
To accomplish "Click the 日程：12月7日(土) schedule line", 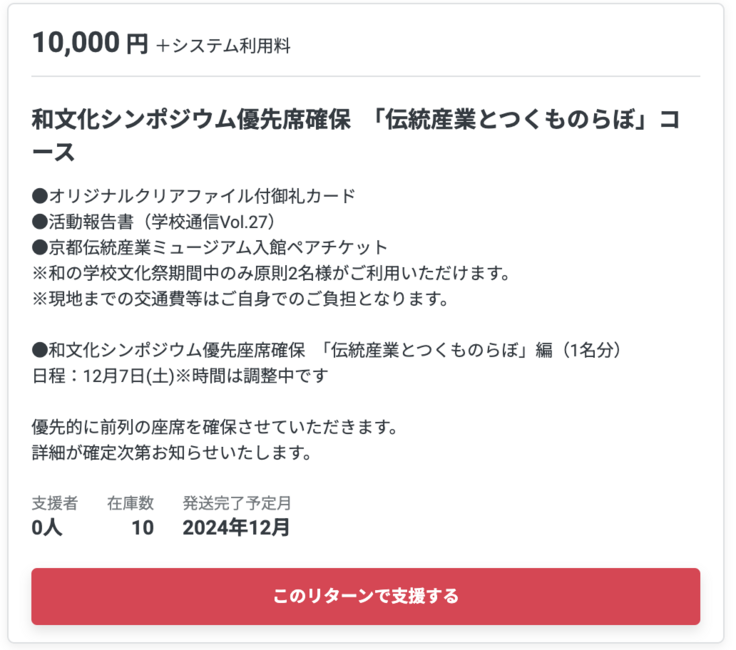I will pyautogui.click(x=180, y=376).
